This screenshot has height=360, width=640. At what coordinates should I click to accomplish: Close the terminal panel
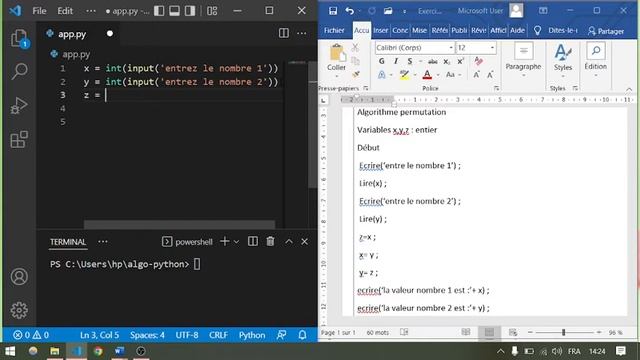(304, 241)
